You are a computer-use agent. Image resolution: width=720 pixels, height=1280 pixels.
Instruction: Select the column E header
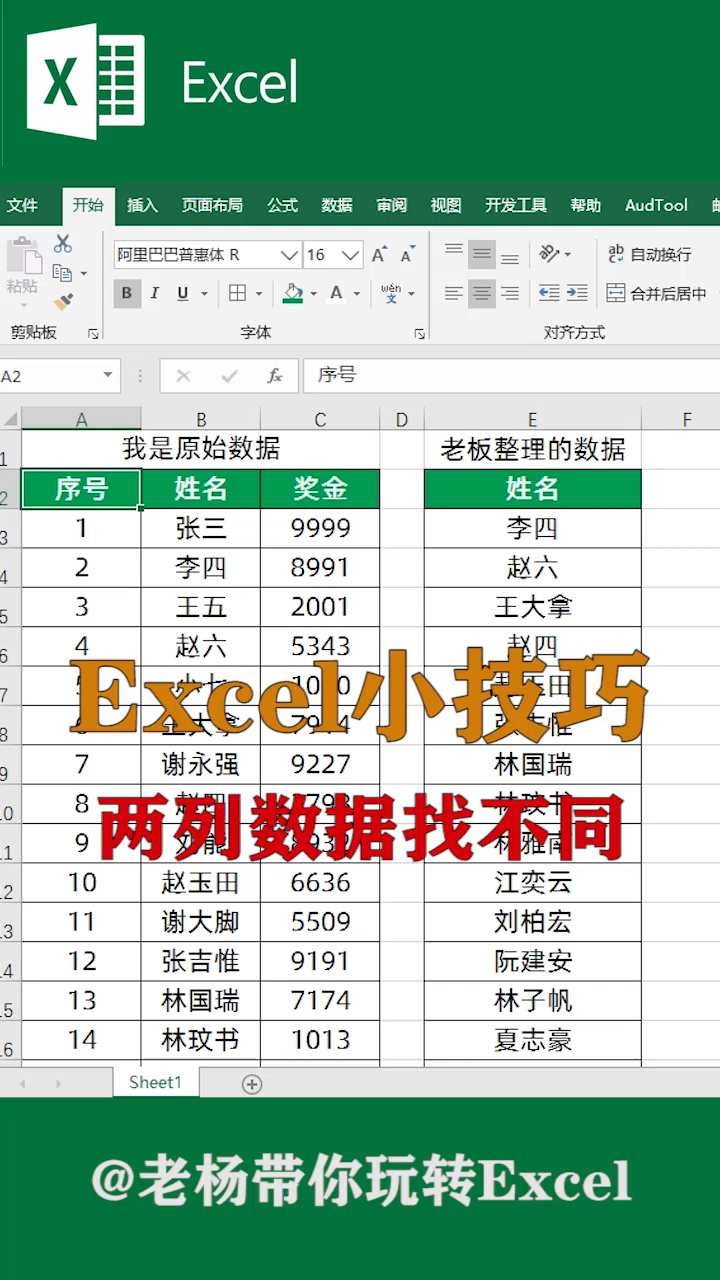pos(533,419)
